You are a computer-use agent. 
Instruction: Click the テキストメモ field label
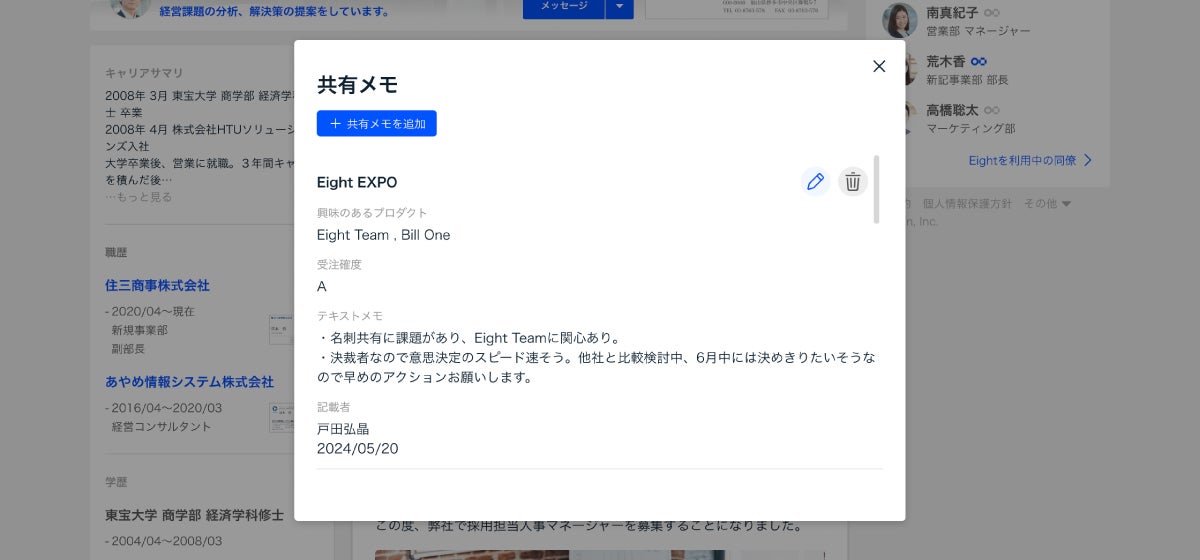pyautogui.click(x=350, y=316)
